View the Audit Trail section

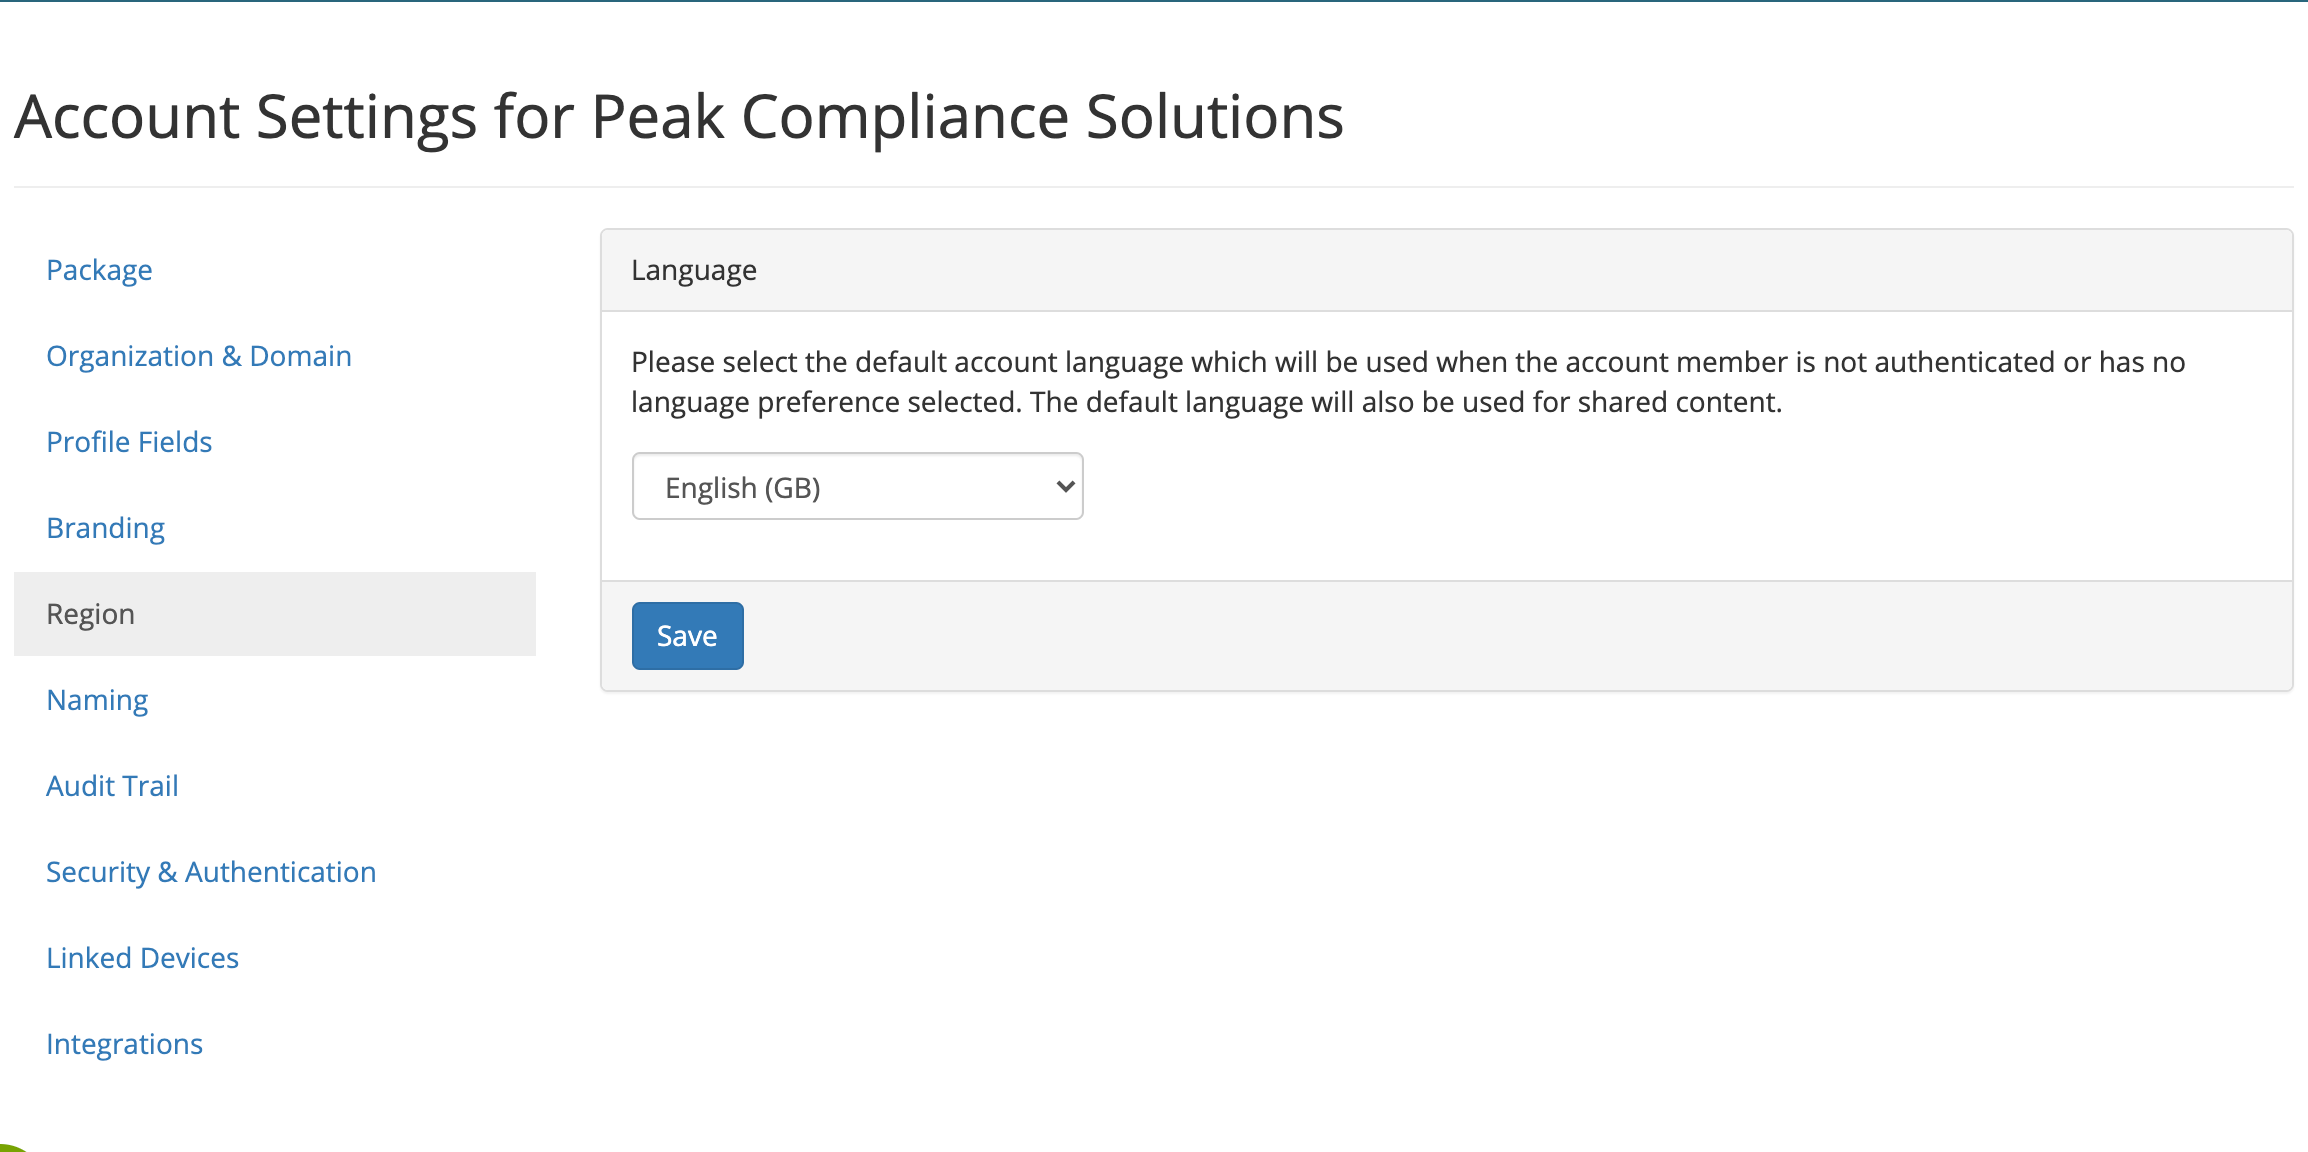pos(112,786)
